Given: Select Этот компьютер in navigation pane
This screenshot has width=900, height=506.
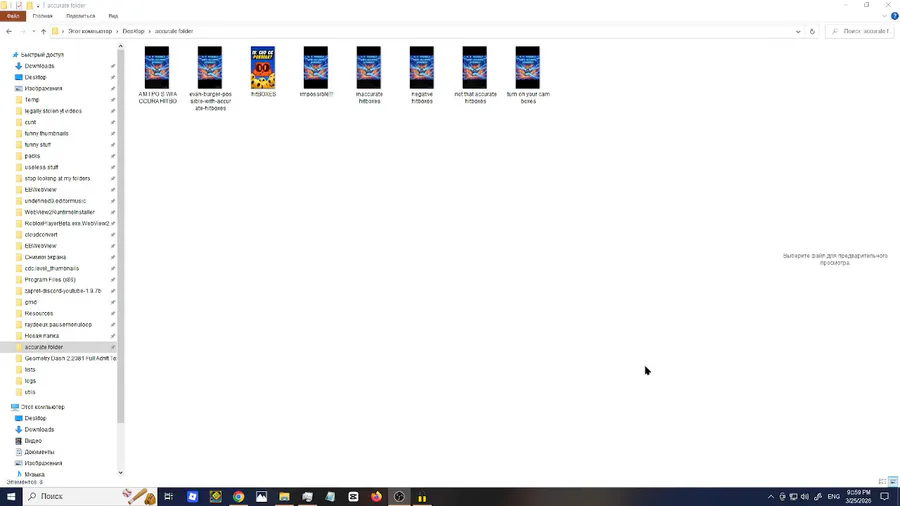Looking at the screenshot, I should (x=42, y=407).
